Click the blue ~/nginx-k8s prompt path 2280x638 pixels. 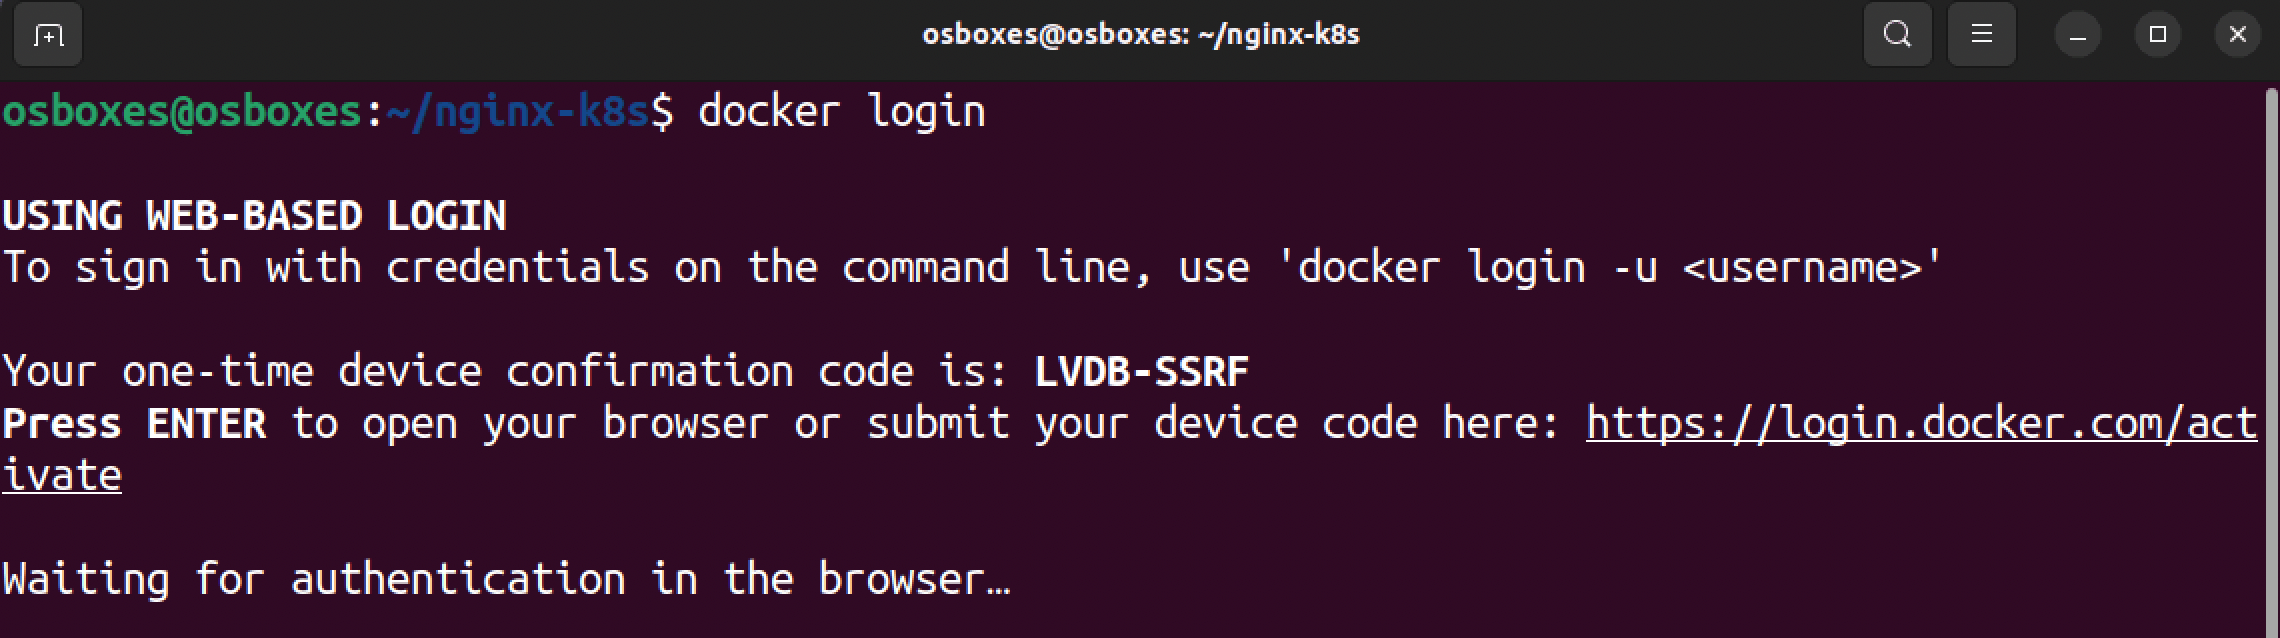pyautogui.click(x=517, y=111)
